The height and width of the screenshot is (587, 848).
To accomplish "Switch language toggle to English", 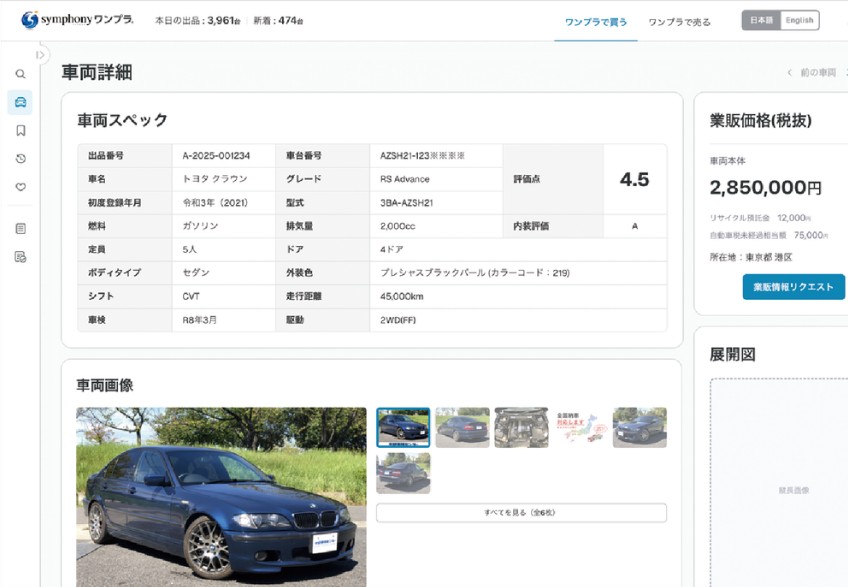I will pos(799,20).
